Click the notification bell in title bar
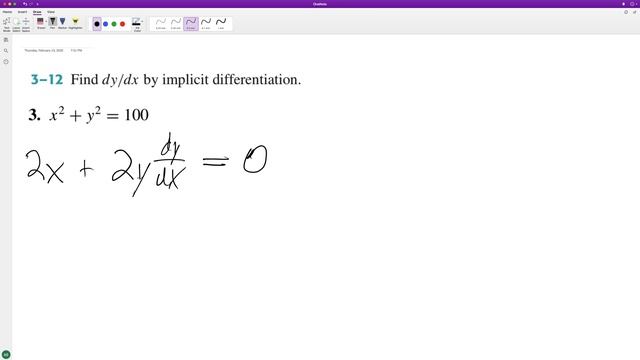Screen dimensions: 640x360 [x=623, y=4]
